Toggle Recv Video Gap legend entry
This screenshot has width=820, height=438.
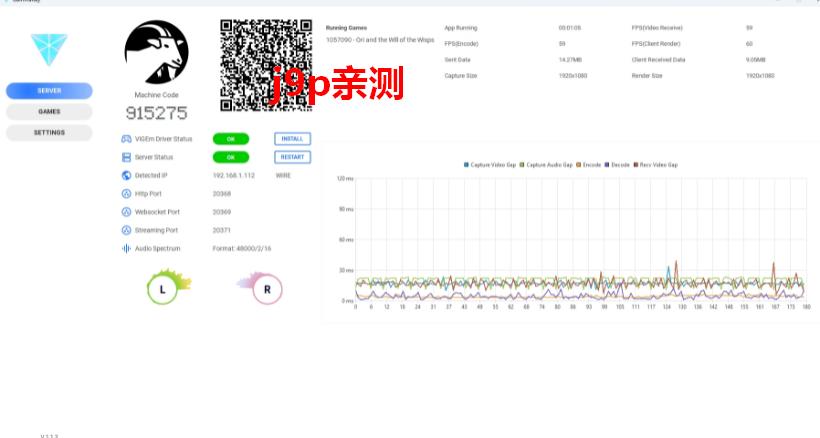click(x=657, y=164)
